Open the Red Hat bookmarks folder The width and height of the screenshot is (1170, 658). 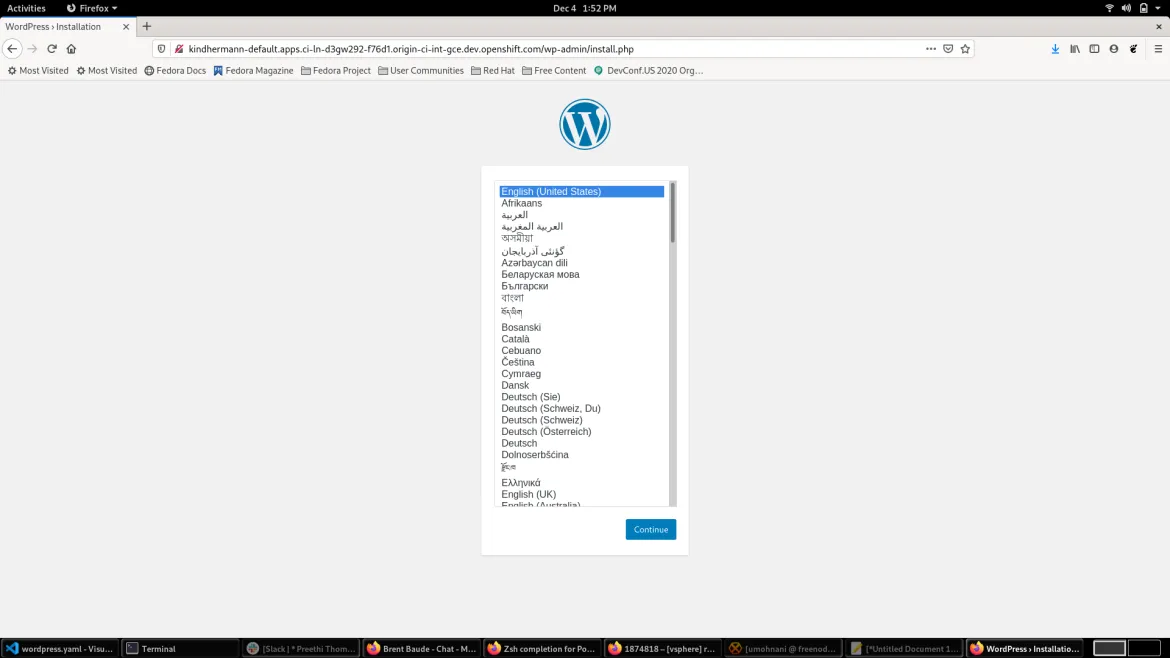[x=492, y=70]
